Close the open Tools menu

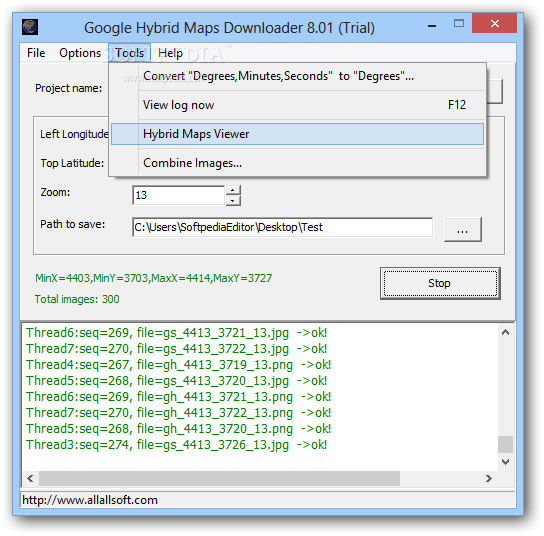129,53
